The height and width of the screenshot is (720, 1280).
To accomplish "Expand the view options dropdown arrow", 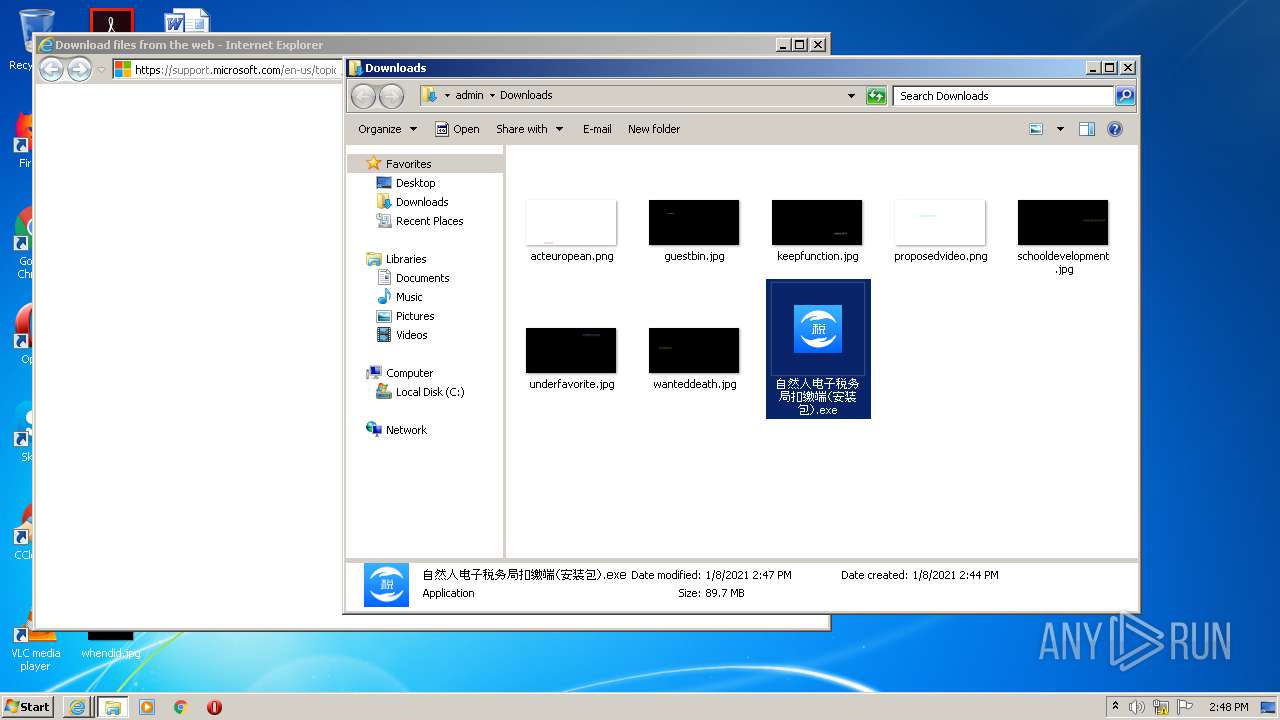I will coord(1060,129).
